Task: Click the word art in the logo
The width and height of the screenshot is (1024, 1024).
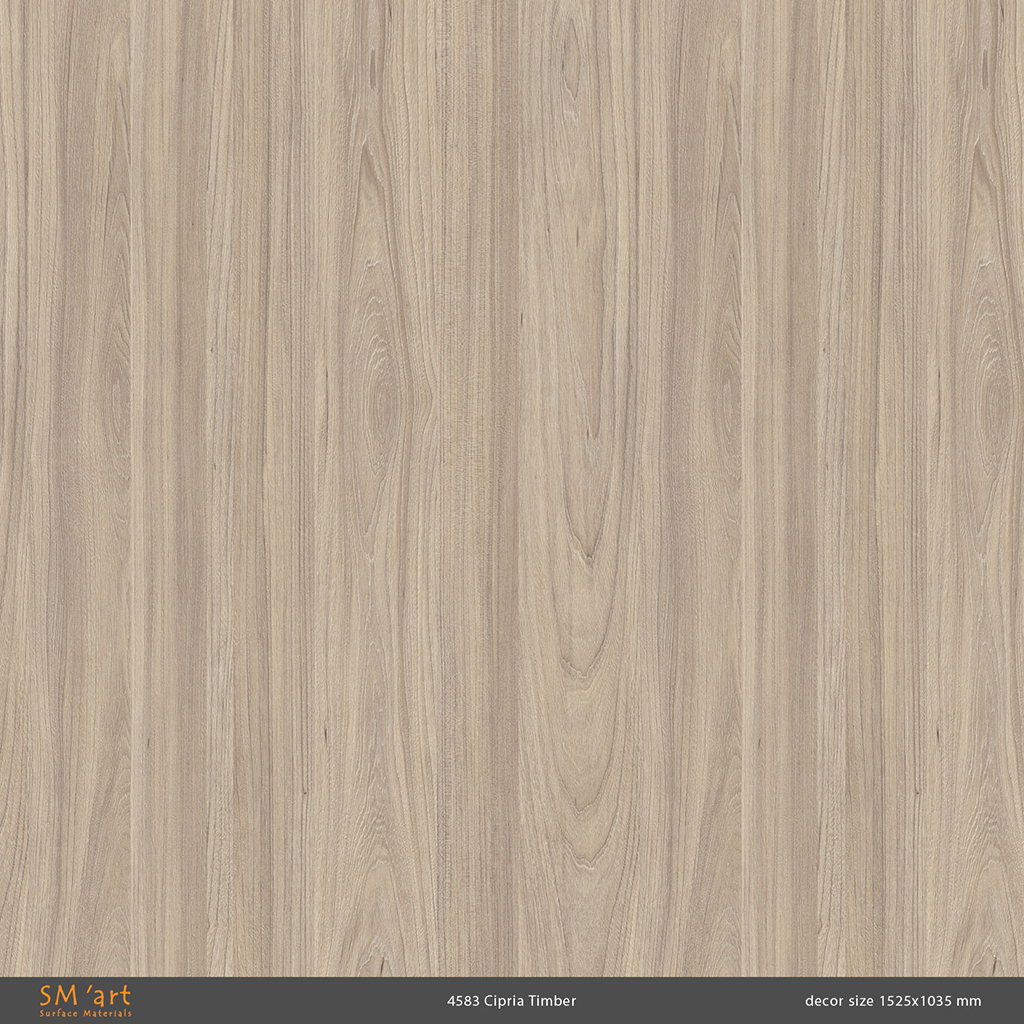Action: point(113,996)
